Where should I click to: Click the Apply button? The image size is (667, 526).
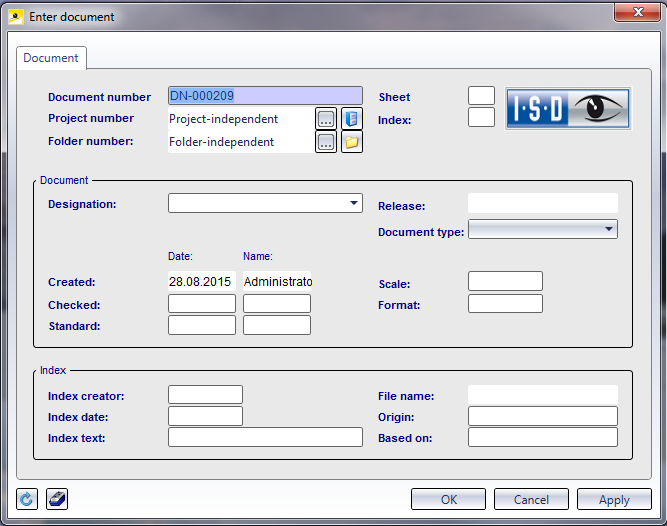614,499
